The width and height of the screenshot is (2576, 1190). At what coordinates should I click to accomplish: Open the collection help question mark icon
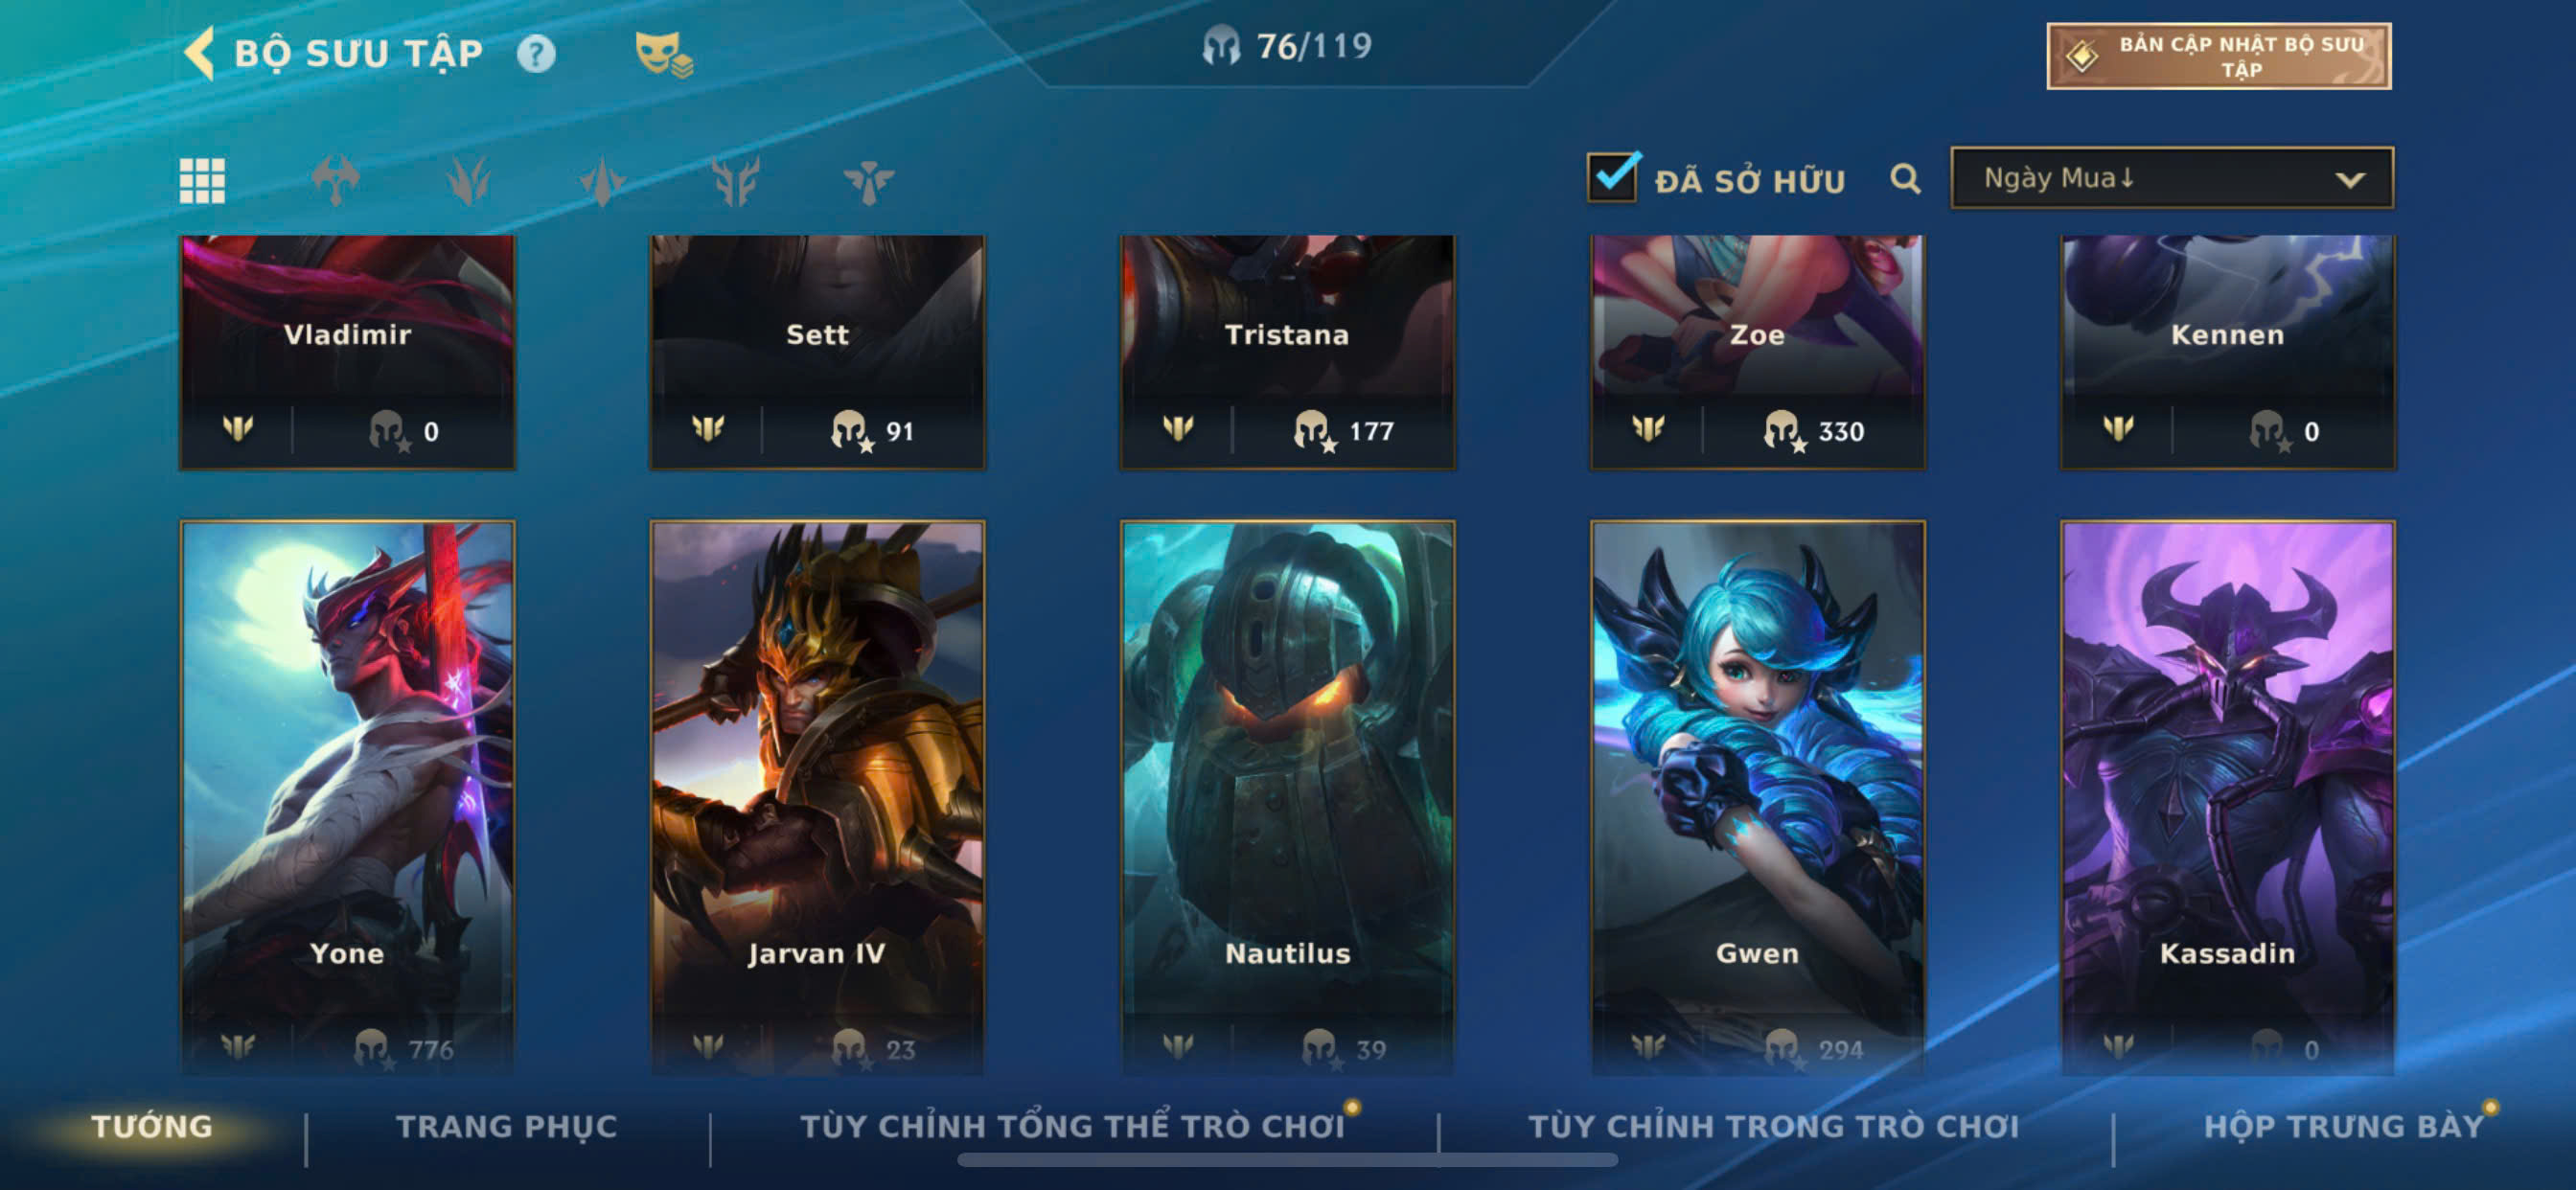pyautogui.click(x=536, y=53)
